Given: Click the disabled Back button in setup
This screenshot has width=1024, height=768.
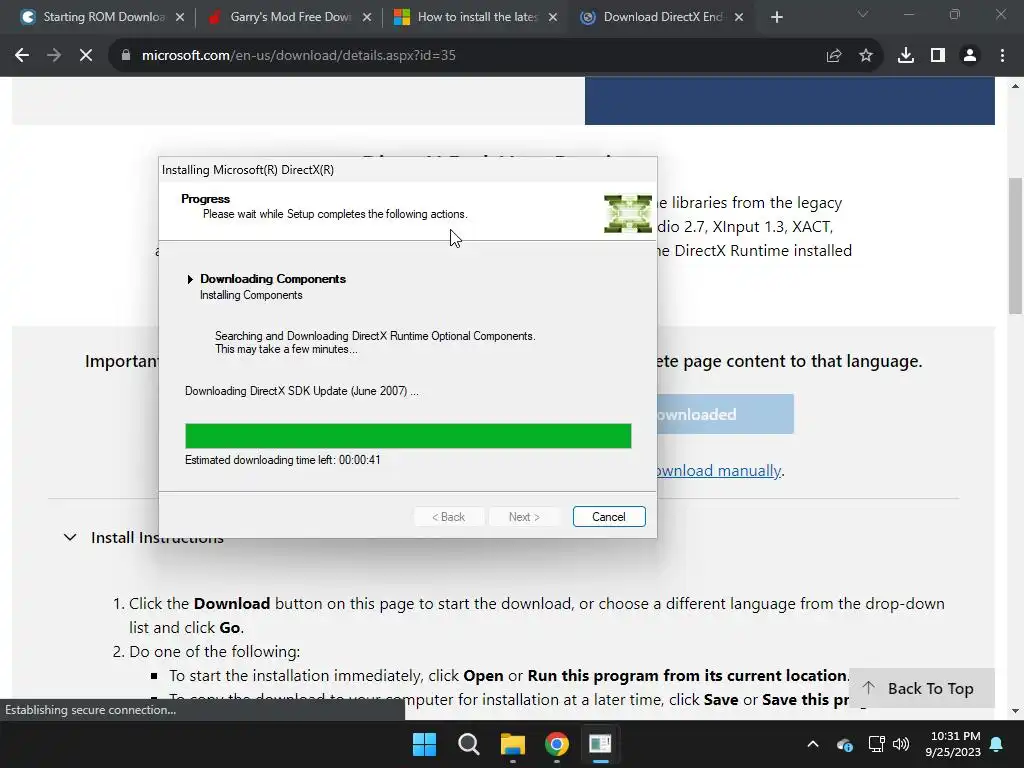Looking at the screenshot, I should (x=449, y=517).
